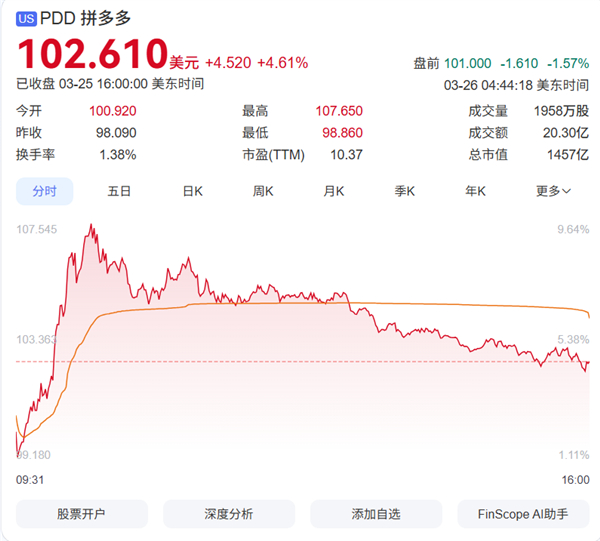Click the pre-market change -1.610
Viewport: 600px width, 541px height.
[519, 64]
